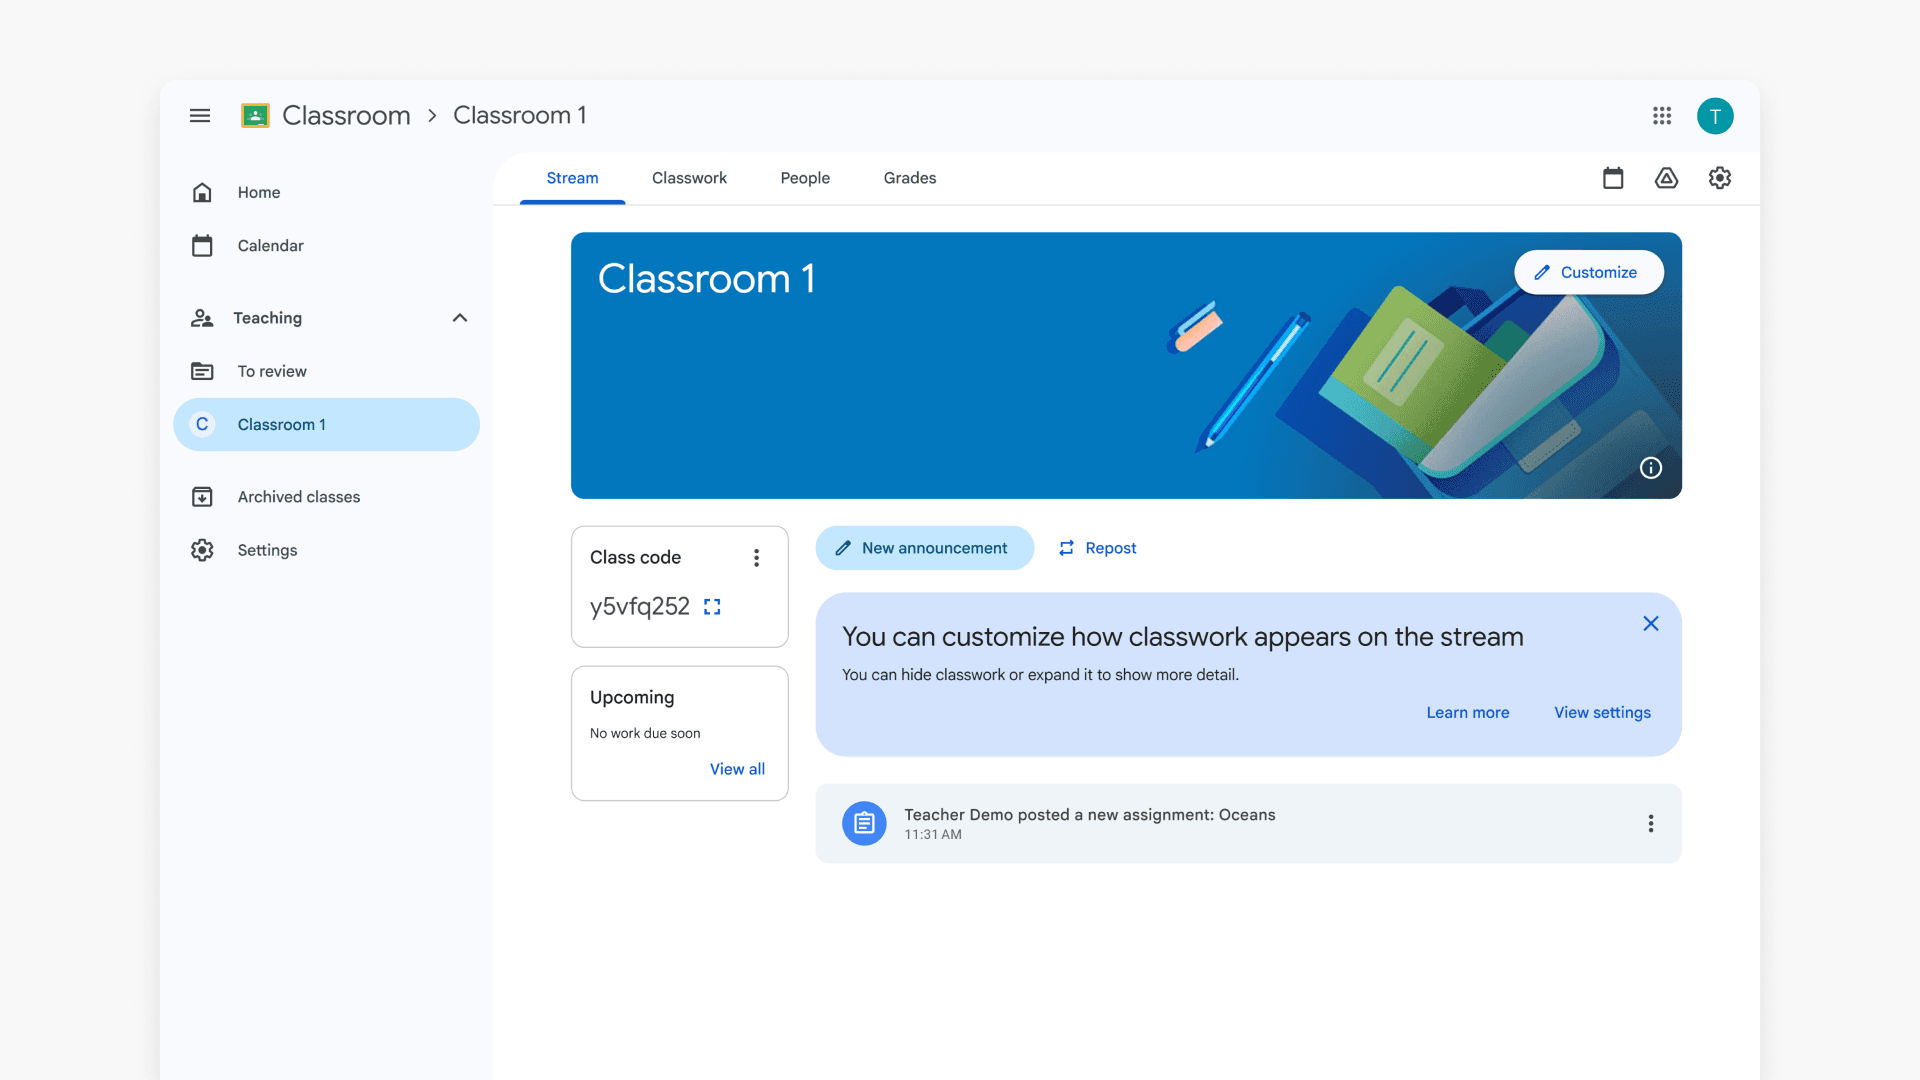1920x1080 pixels.
Task: Click the Customize banner button
Action: click(x=1588, y=272)
